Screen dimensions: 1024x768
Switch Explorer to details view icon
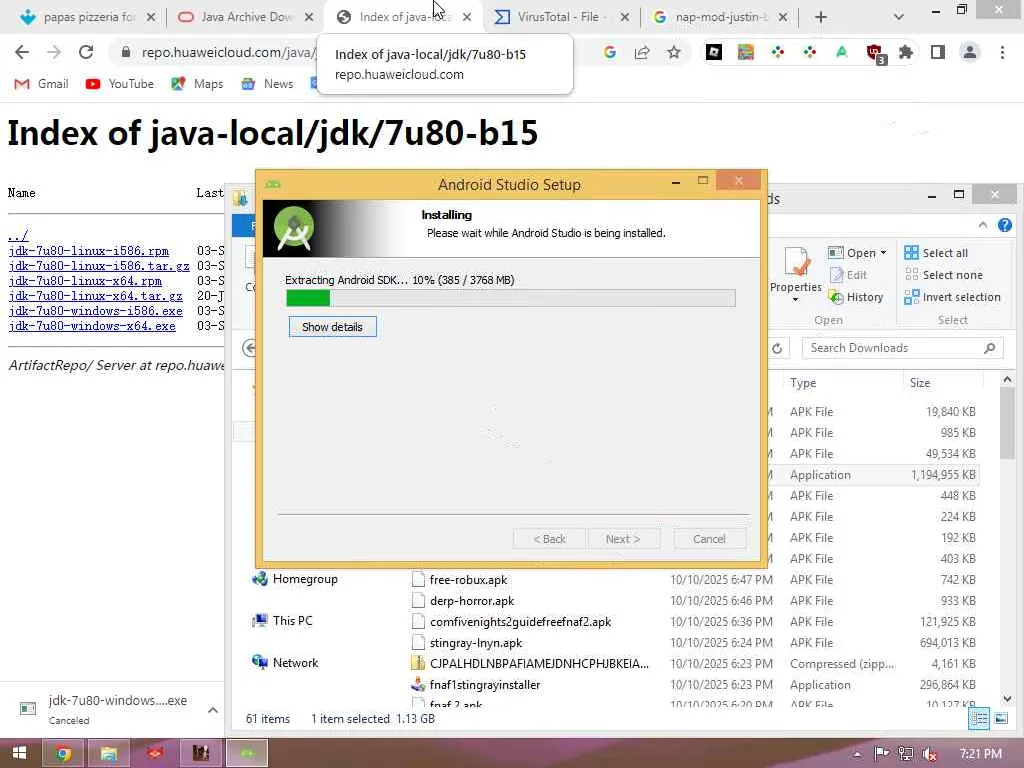(979, 719)
